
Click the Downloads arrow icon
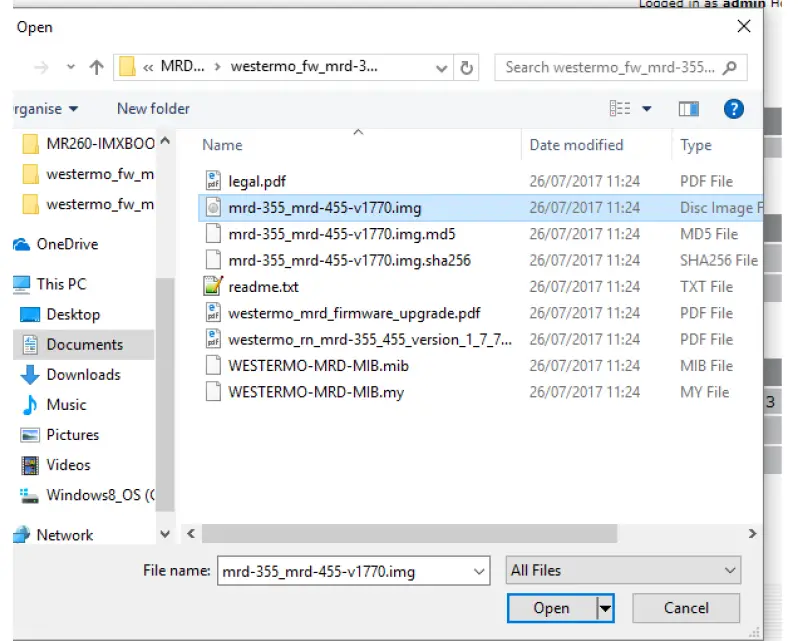tap(30, 374)
